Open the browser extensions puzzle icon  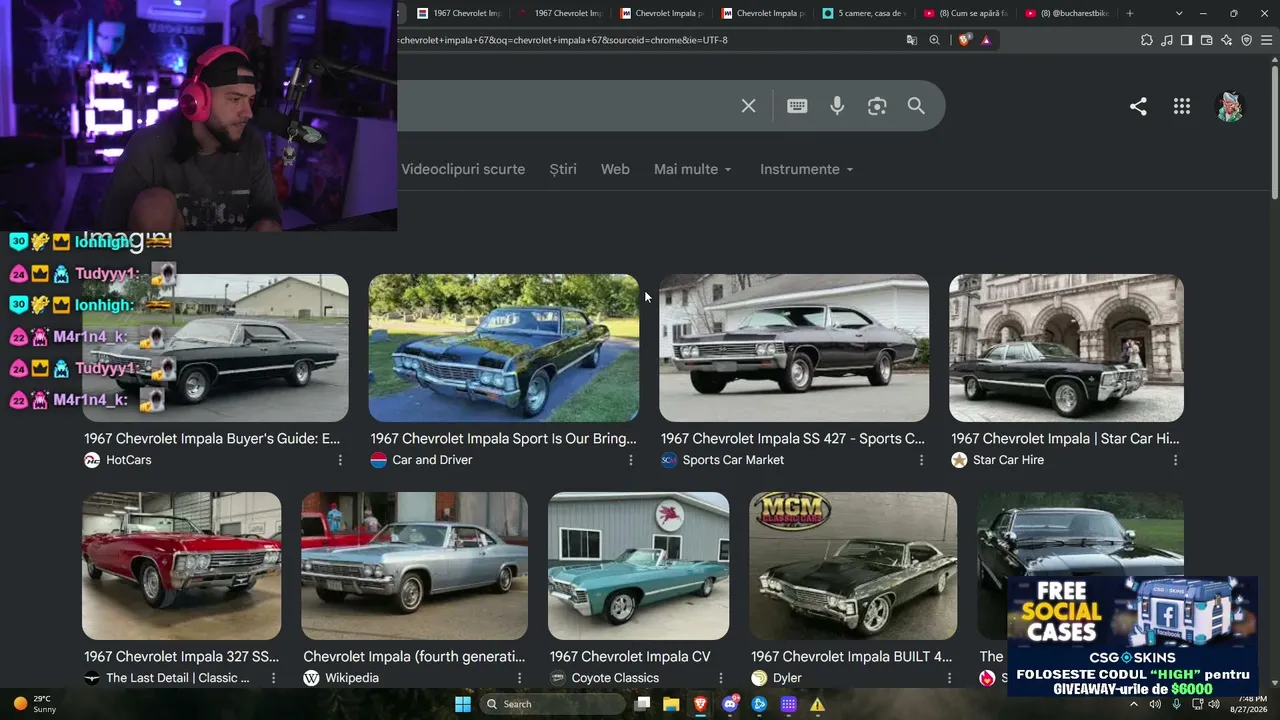(1147, 40)
